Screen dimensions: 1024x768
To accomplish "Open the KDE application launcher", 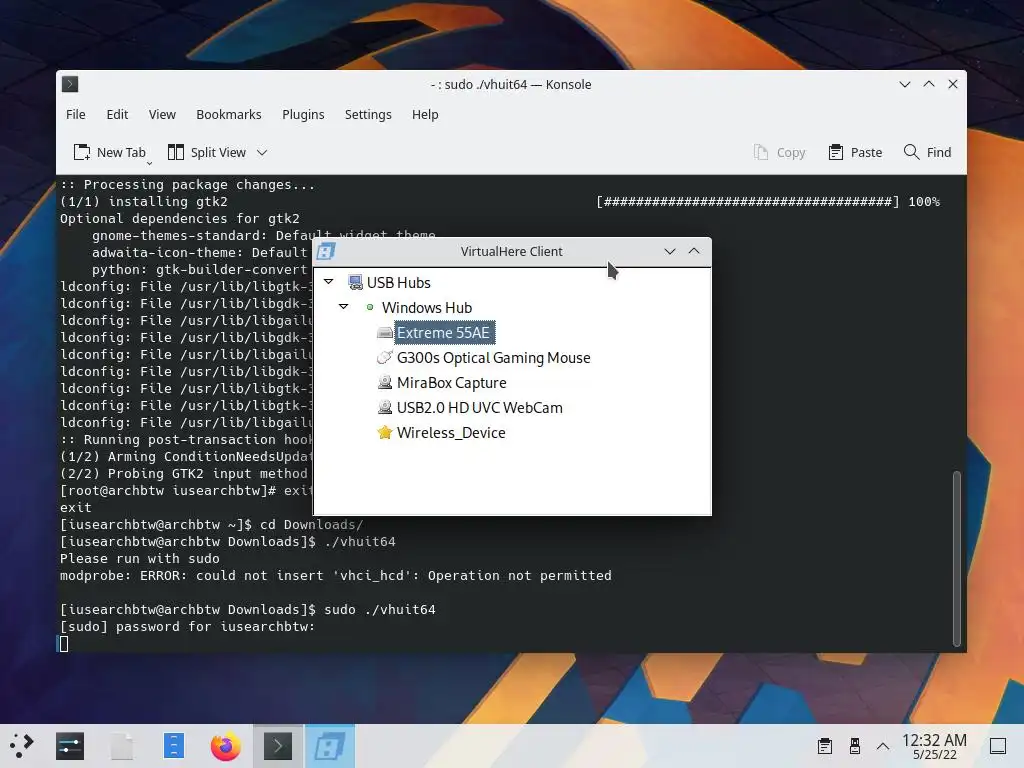I will click(x=22, y=746).
